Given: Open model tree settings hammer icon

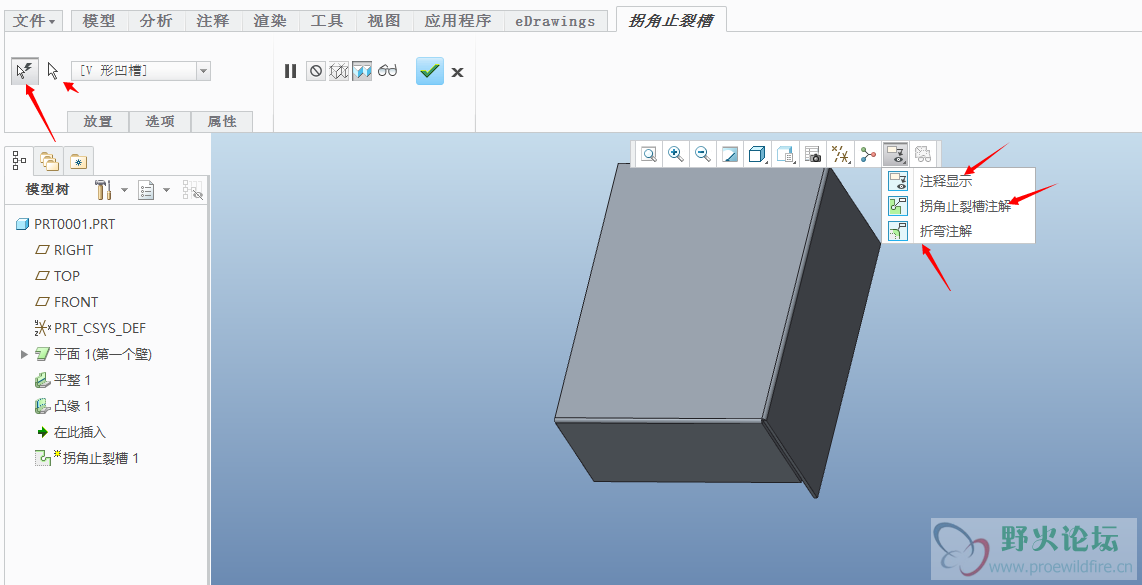Looking at the screenshot, I should (x=103, y=191).
